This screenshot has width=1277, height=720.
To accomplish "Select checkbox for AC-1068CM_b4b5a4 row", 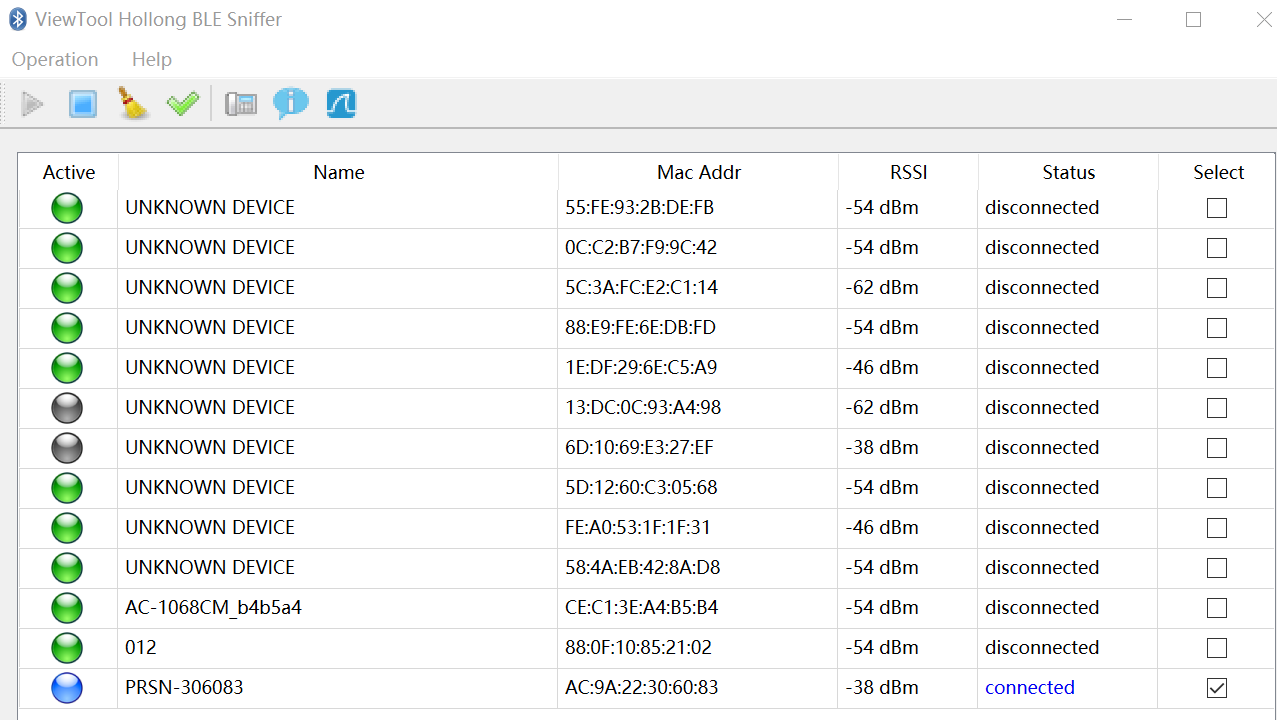I will (x=1217, y=608).
